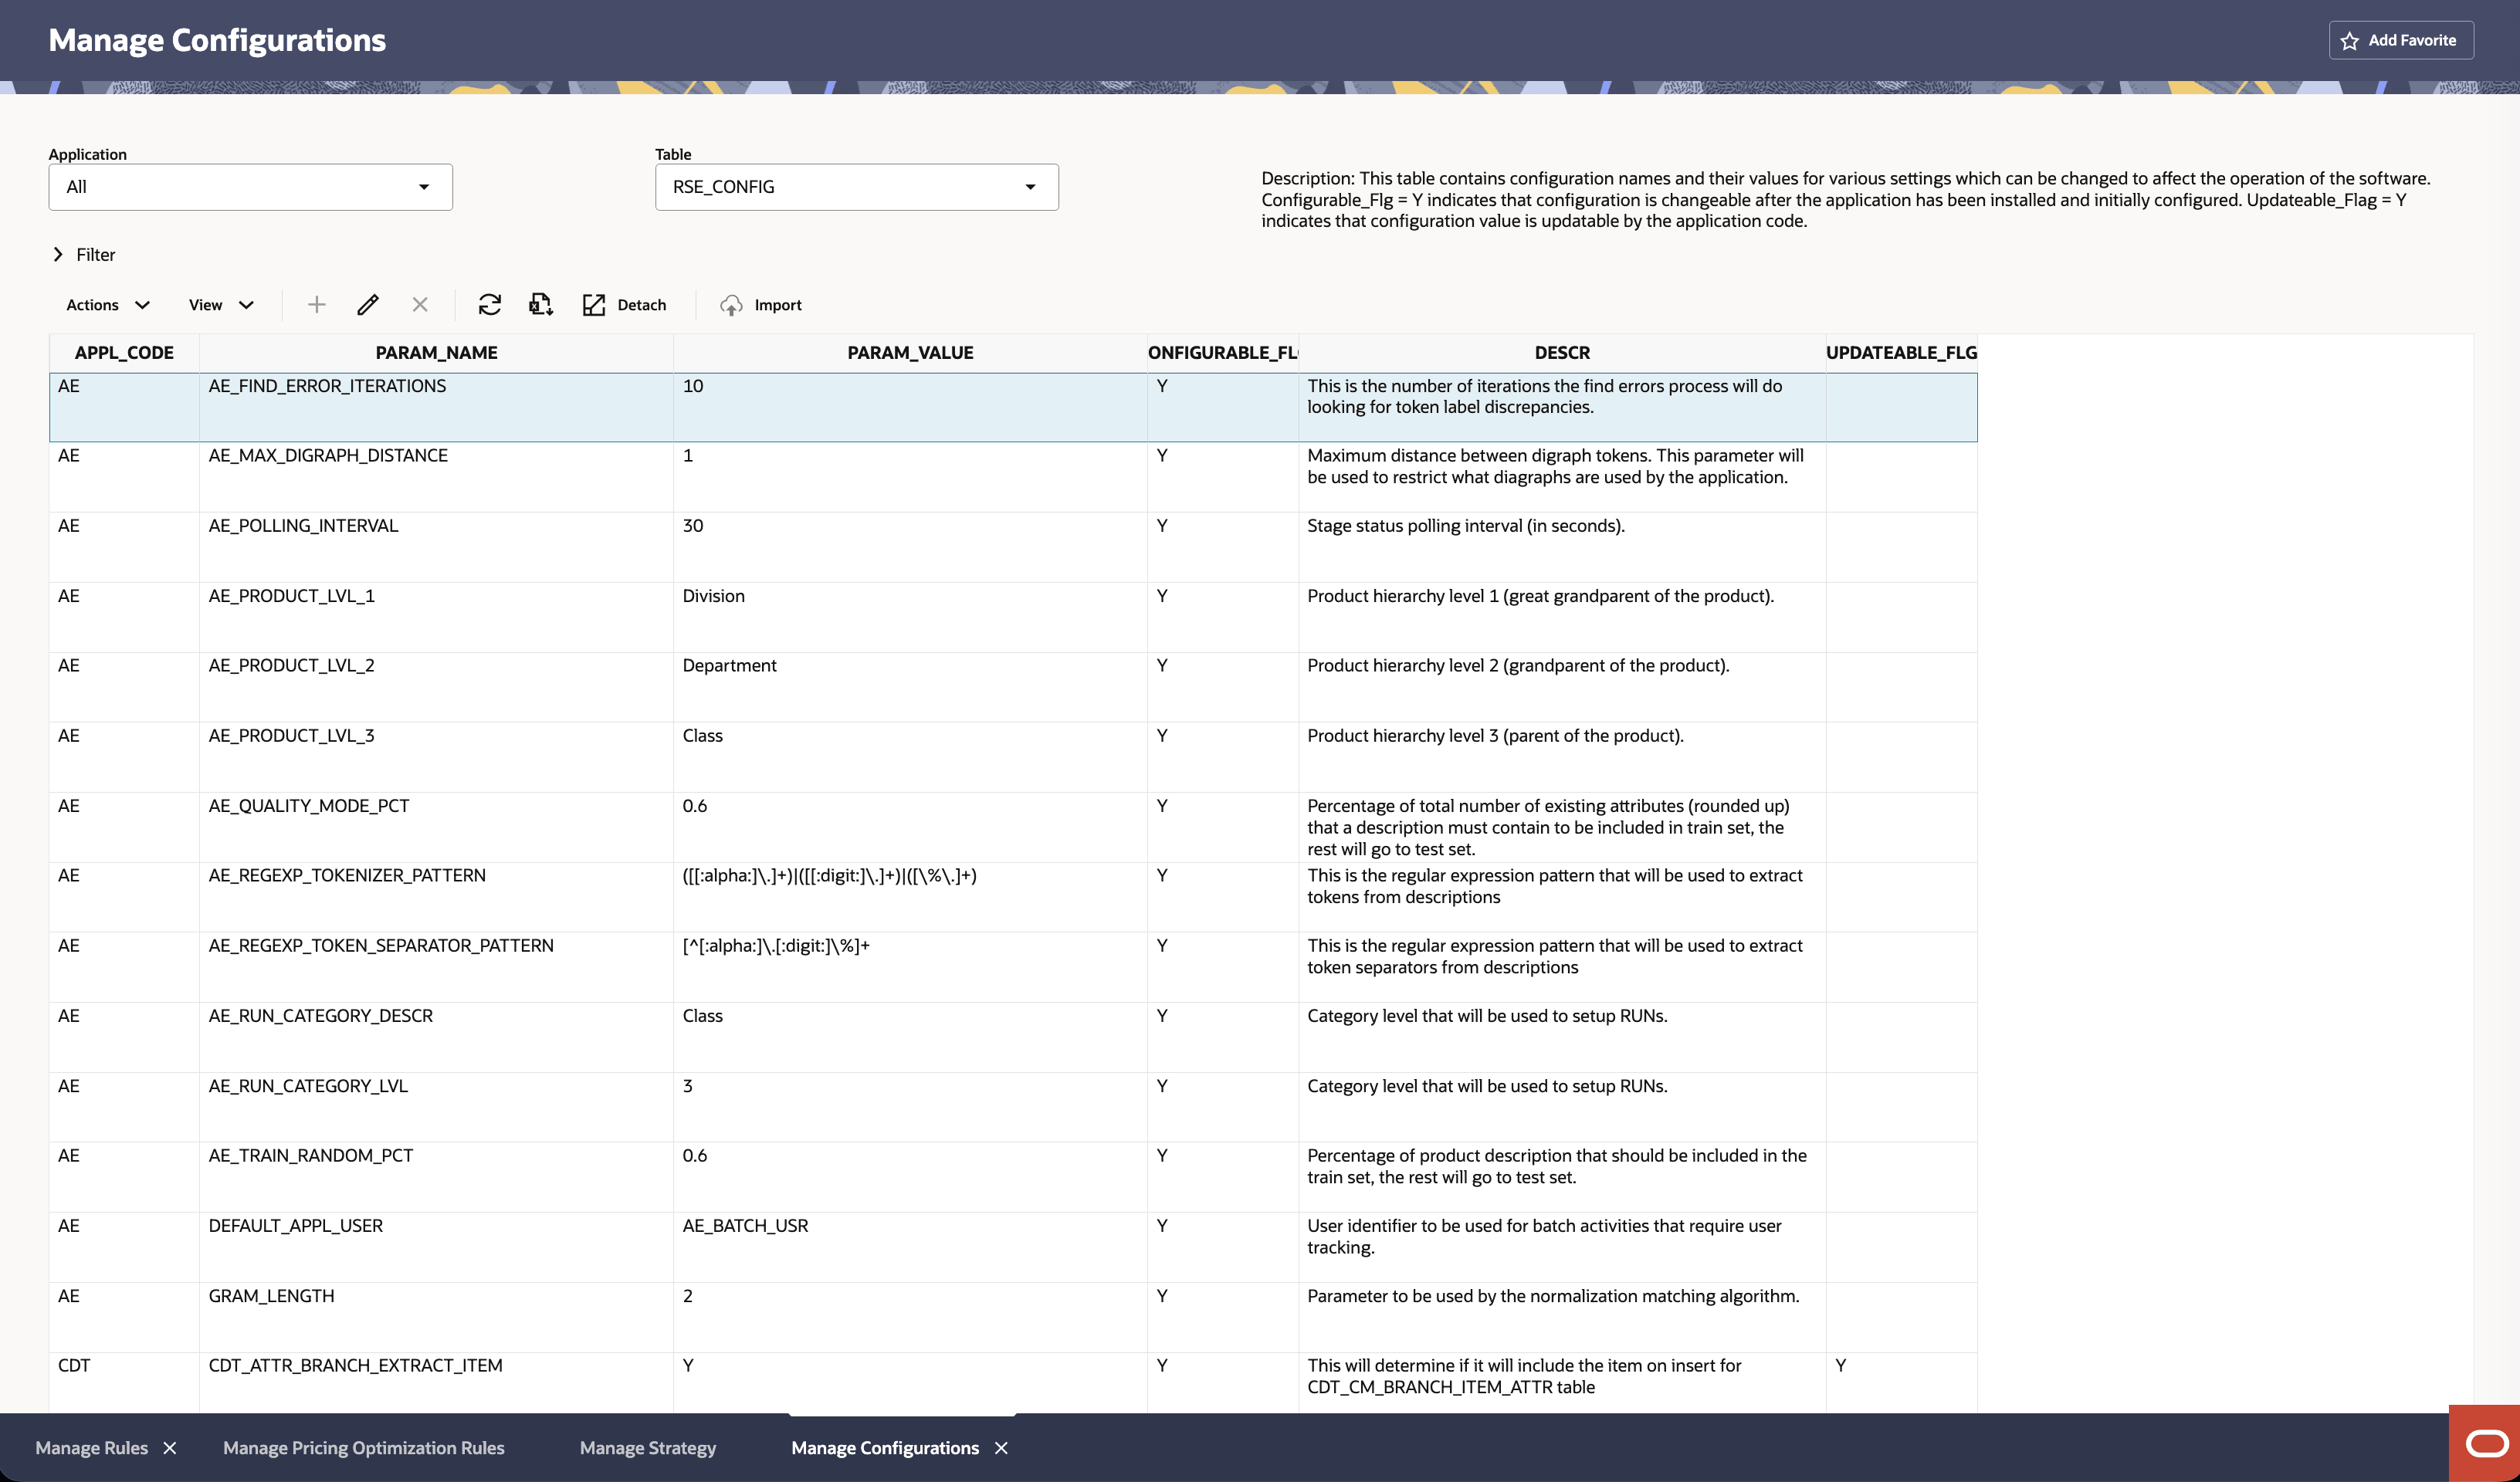Click the CONFIGURABLE_FLG column header
This screenshot has height=1482, width=2520.
[1223, 353]
